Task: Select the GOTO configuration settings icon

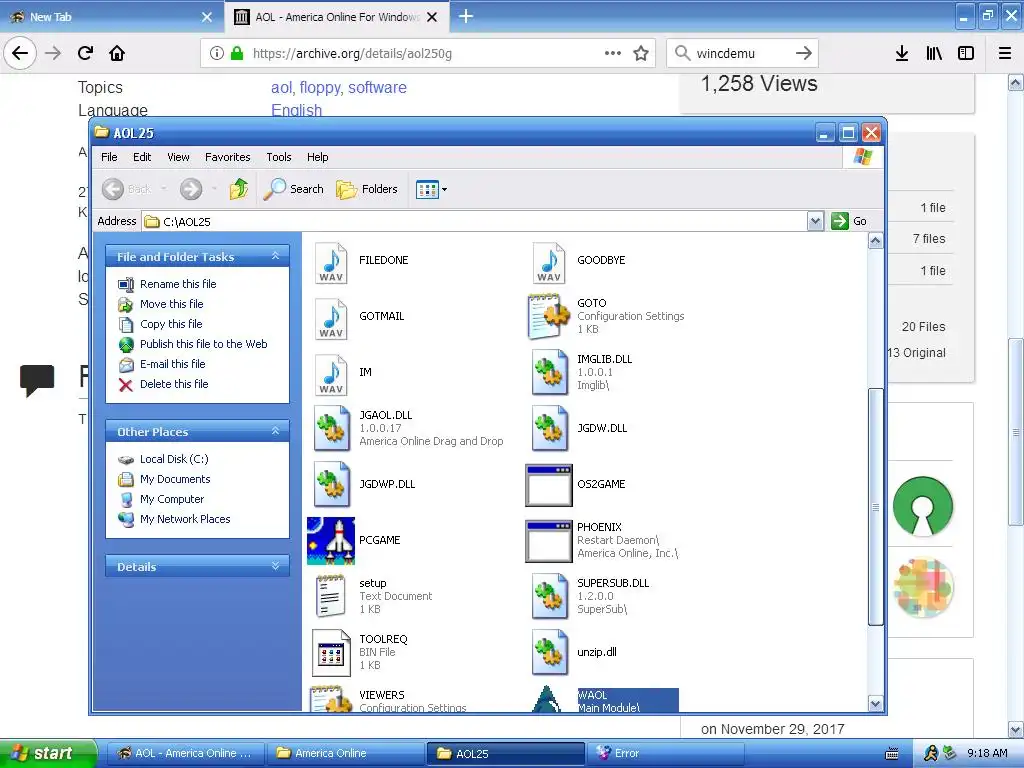Action: coord(548,317)
